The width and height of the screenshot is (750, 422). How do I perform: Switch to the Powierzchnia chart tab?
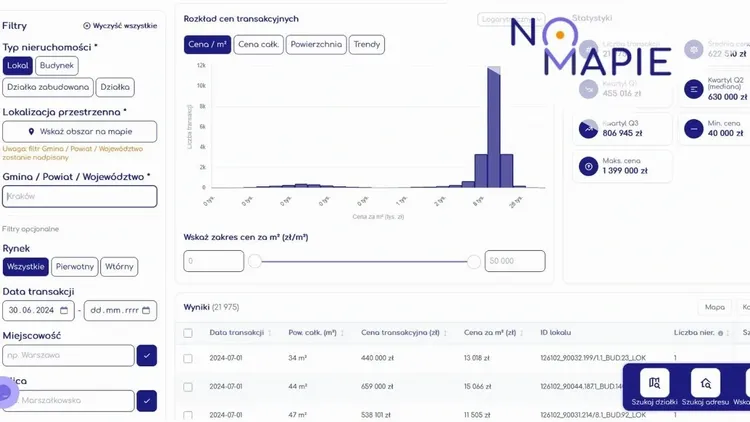tap(316, 44)
